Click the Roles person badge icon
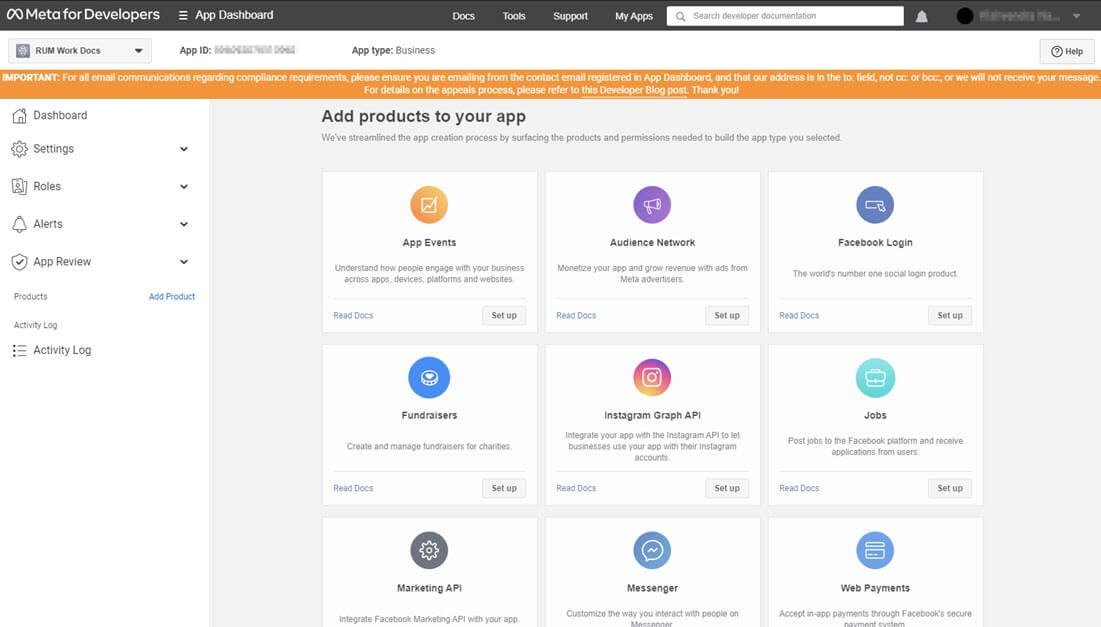The height and width of the screenshot is (627, 1101). tap(20, 186)
